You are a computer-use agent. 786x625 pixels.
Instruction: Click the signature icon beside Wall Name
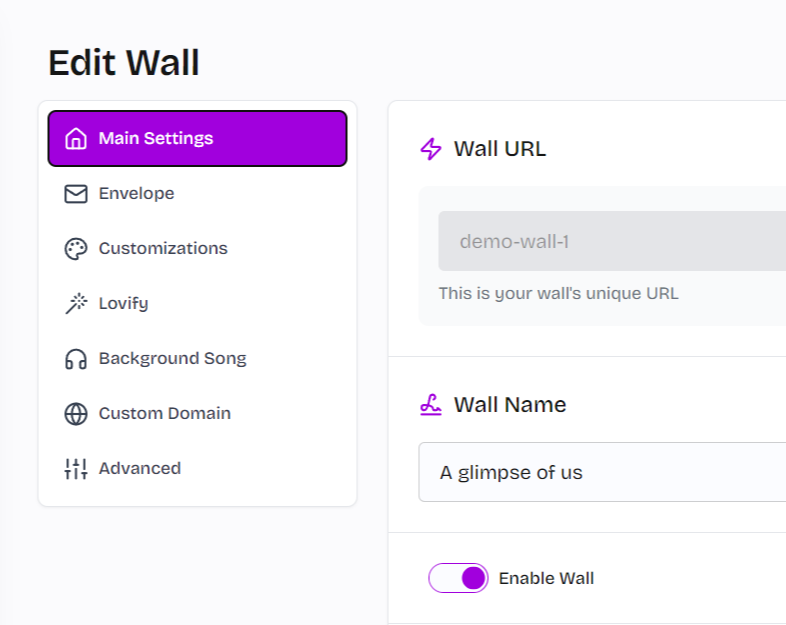point(431,405)
